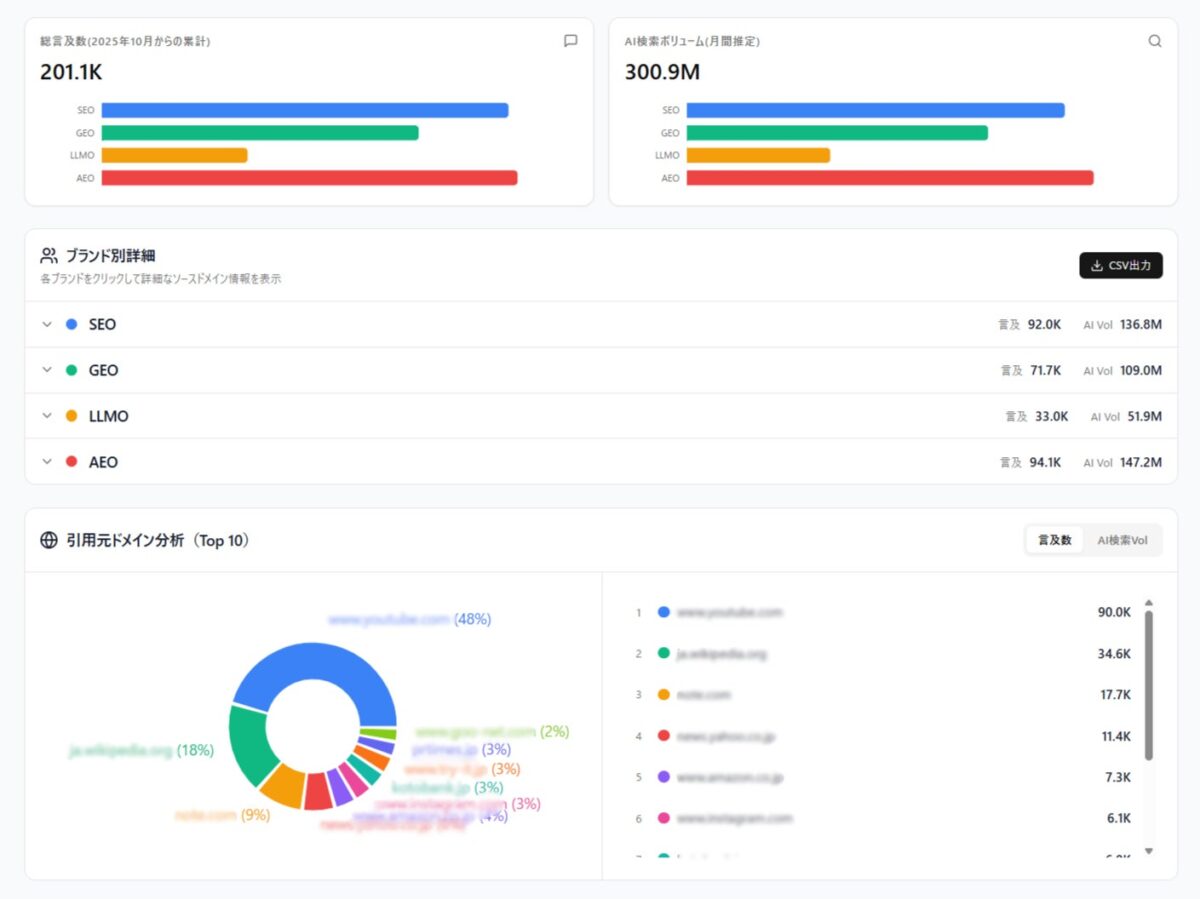Expand the LLMO brand row chevron
The width and height of the screenshot is (1200, 899).
pos(46,416)
